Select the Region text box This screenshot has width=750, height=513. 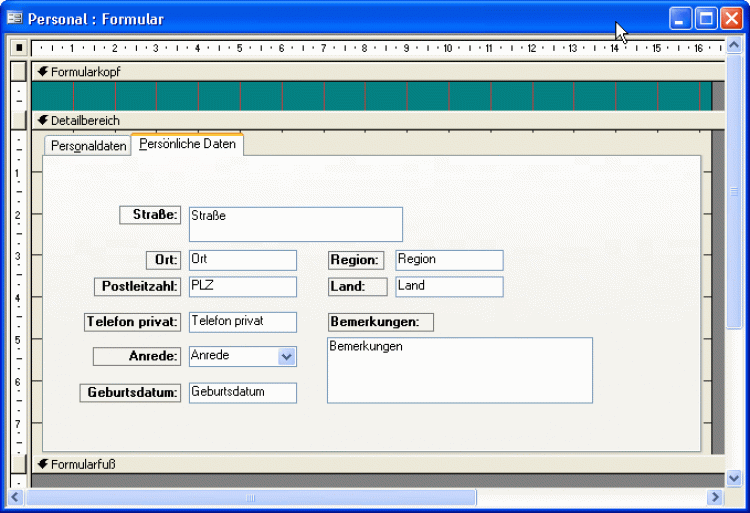click(x=449, y=260)
